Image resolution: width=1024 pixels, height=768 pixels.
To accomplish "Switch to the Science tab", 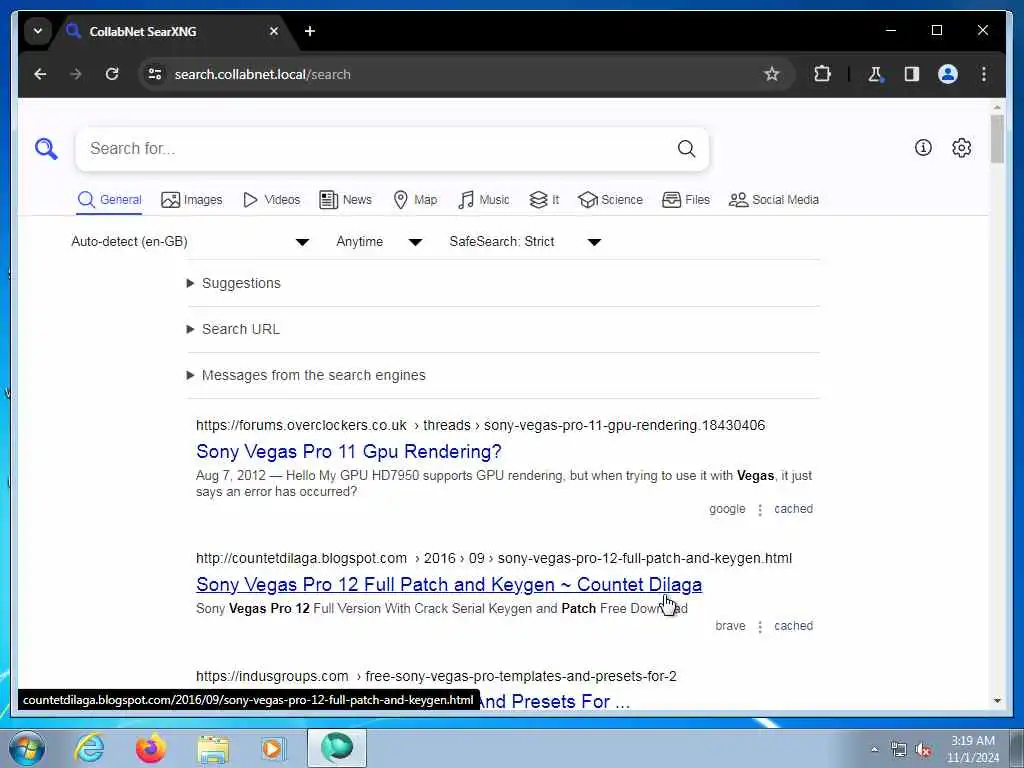I will pos(610,200).
